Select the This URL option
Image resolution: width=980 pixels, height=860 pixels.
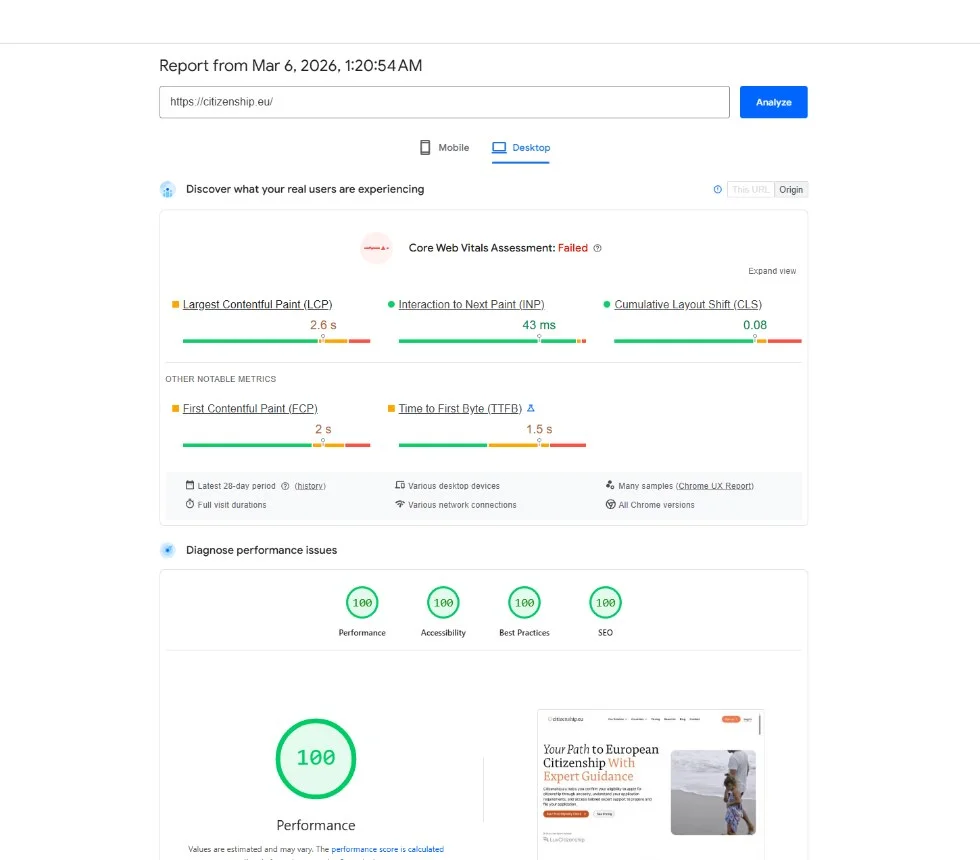point(750,189)
